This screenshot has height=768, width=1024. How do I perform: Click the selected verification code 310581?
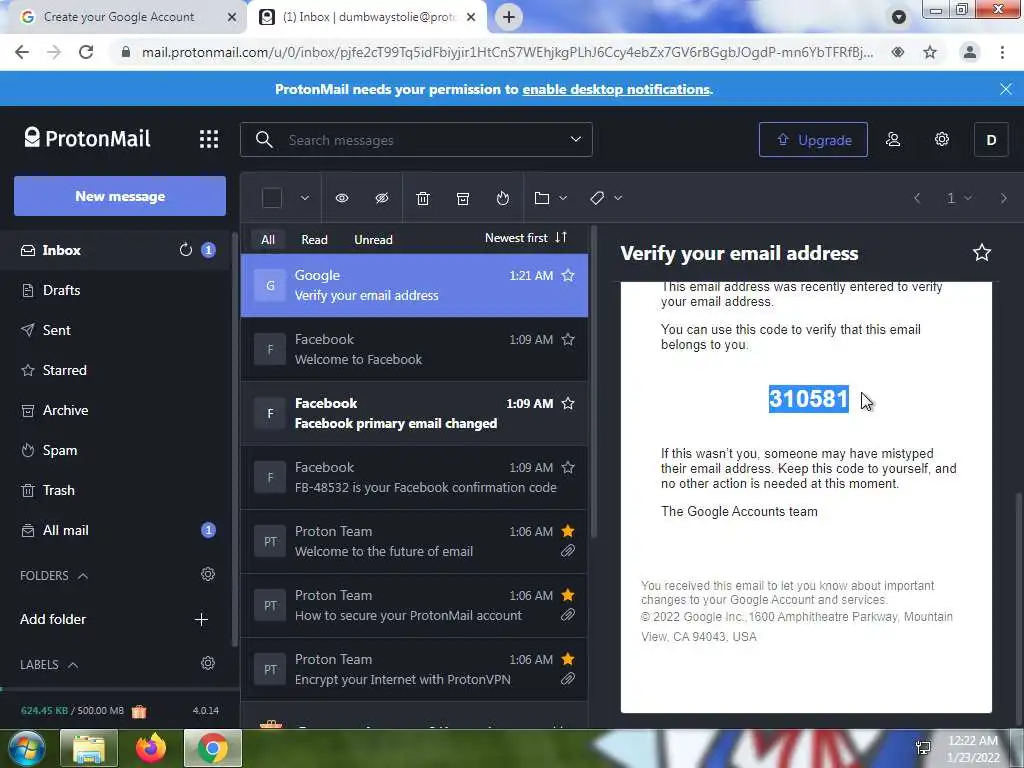[x=808, y=399]
